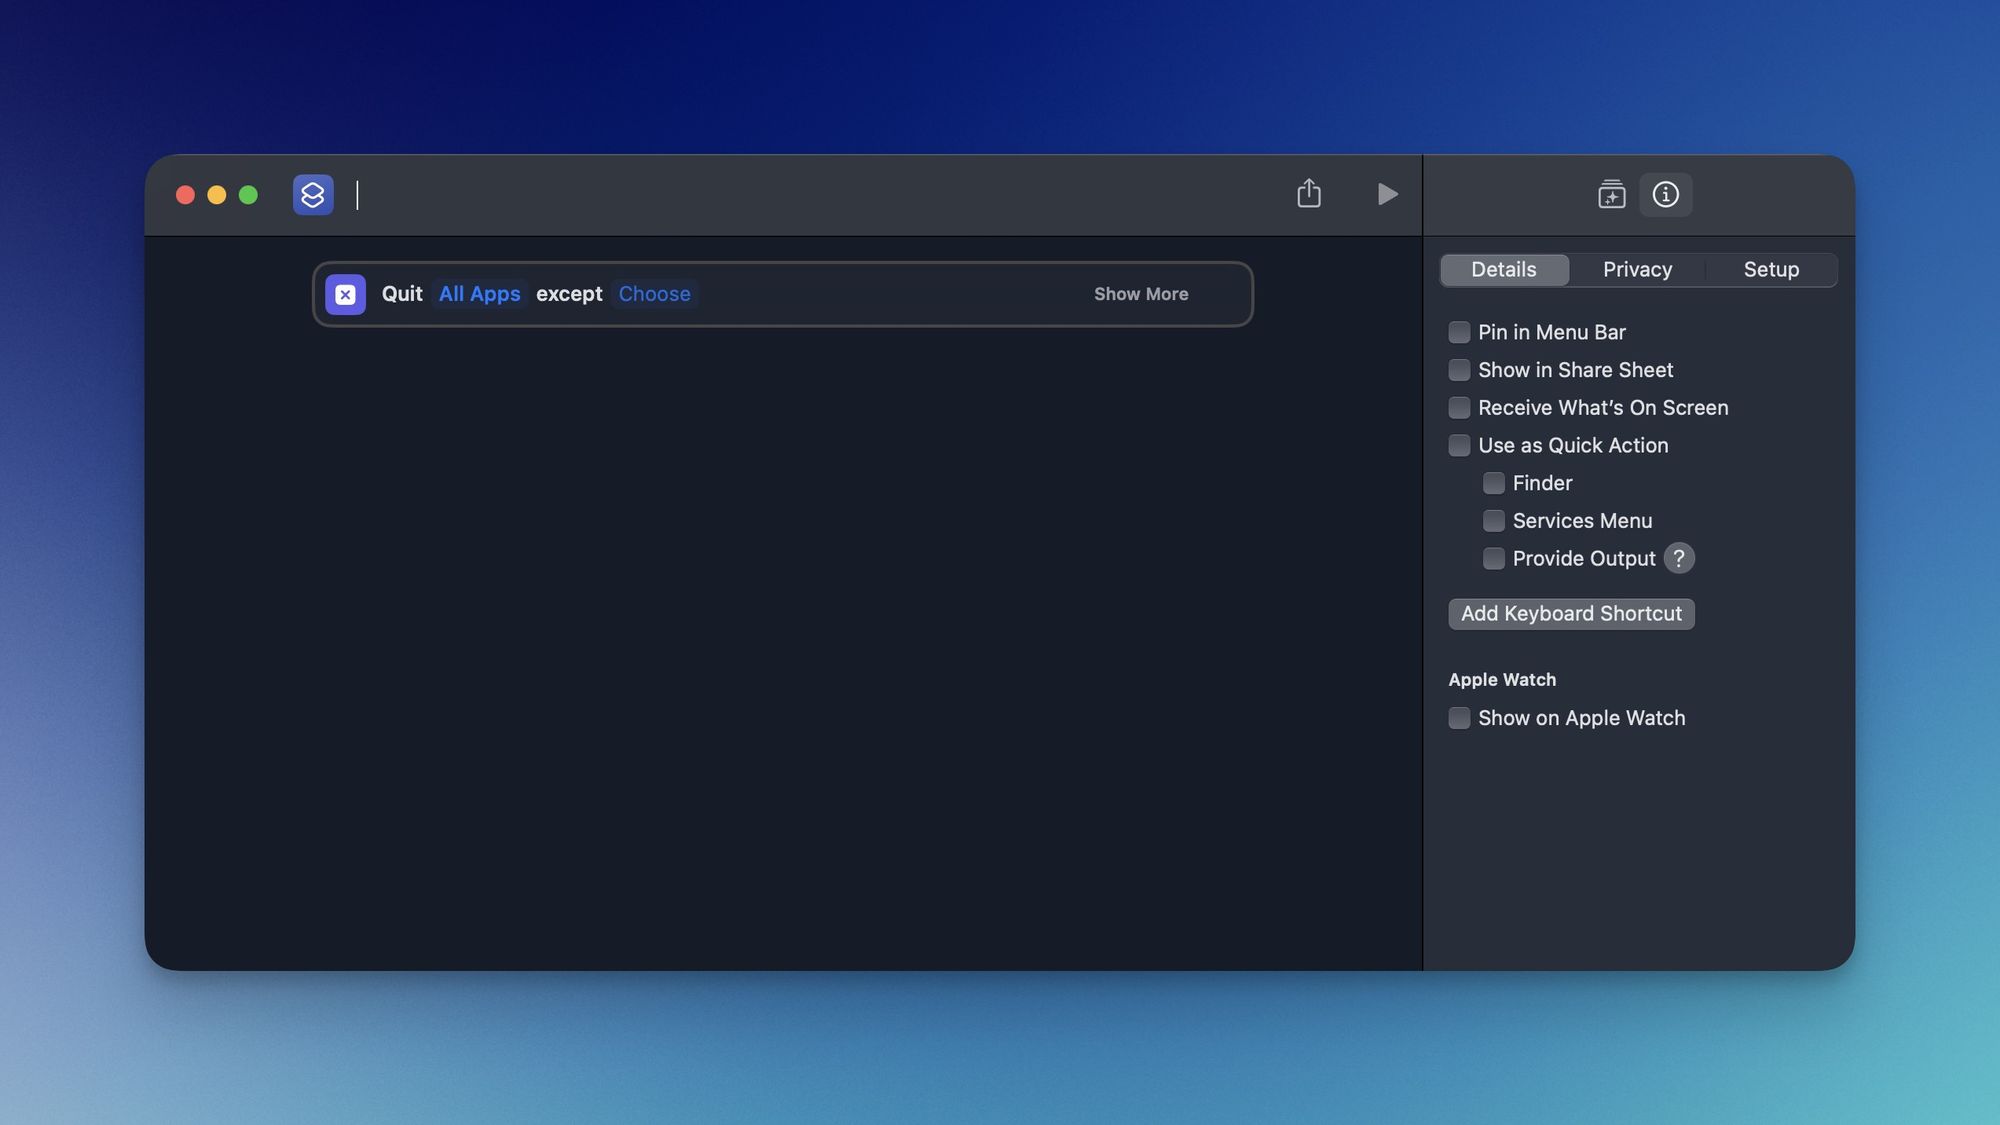The width and height of the screenshot is (2000, 1125).
Task: Click Choose to pick excepted apps
Action: [654, 294]
